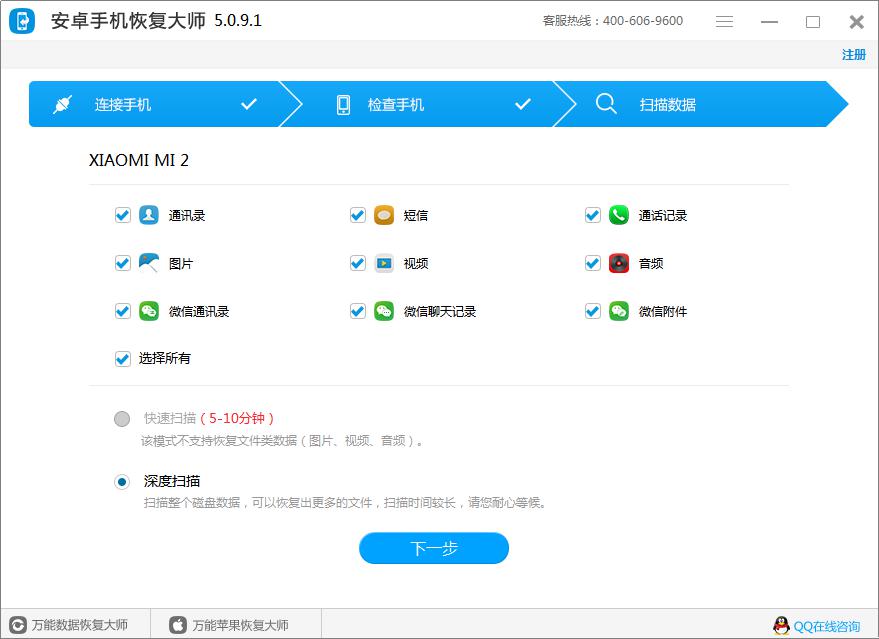The image size is (879, 639).
Task: Uncheck the 短信 checkbox
Action: click(x=358, y=215)
